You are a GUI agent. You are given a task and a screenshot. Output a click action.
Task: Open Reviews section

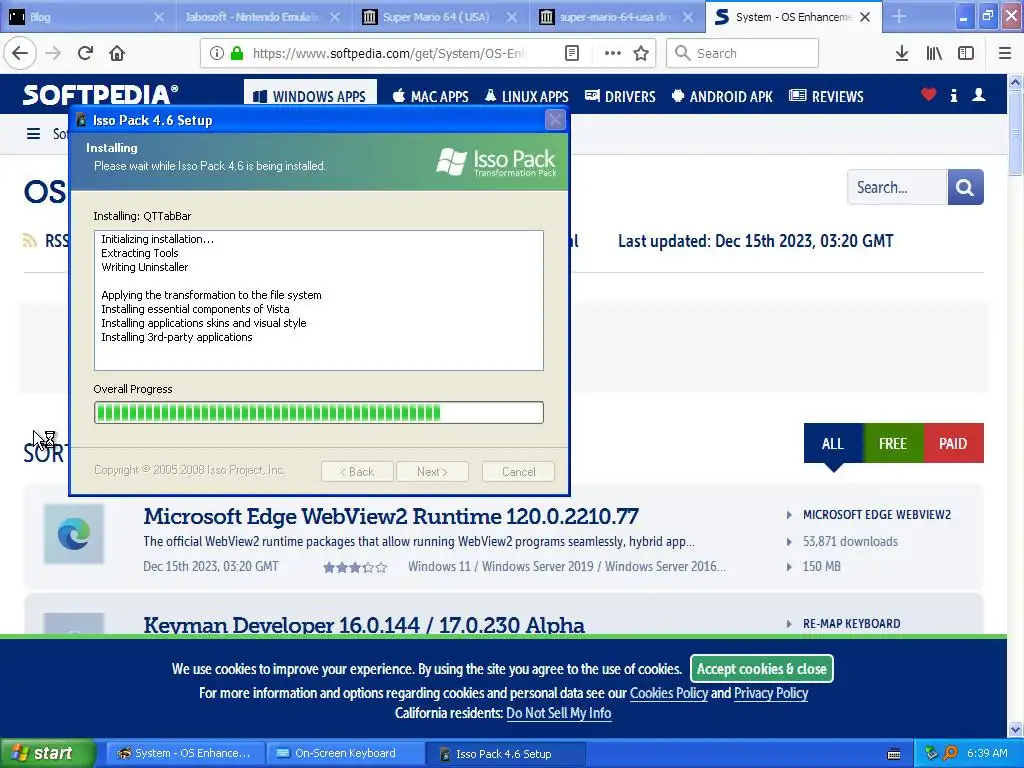pos(826,96)
